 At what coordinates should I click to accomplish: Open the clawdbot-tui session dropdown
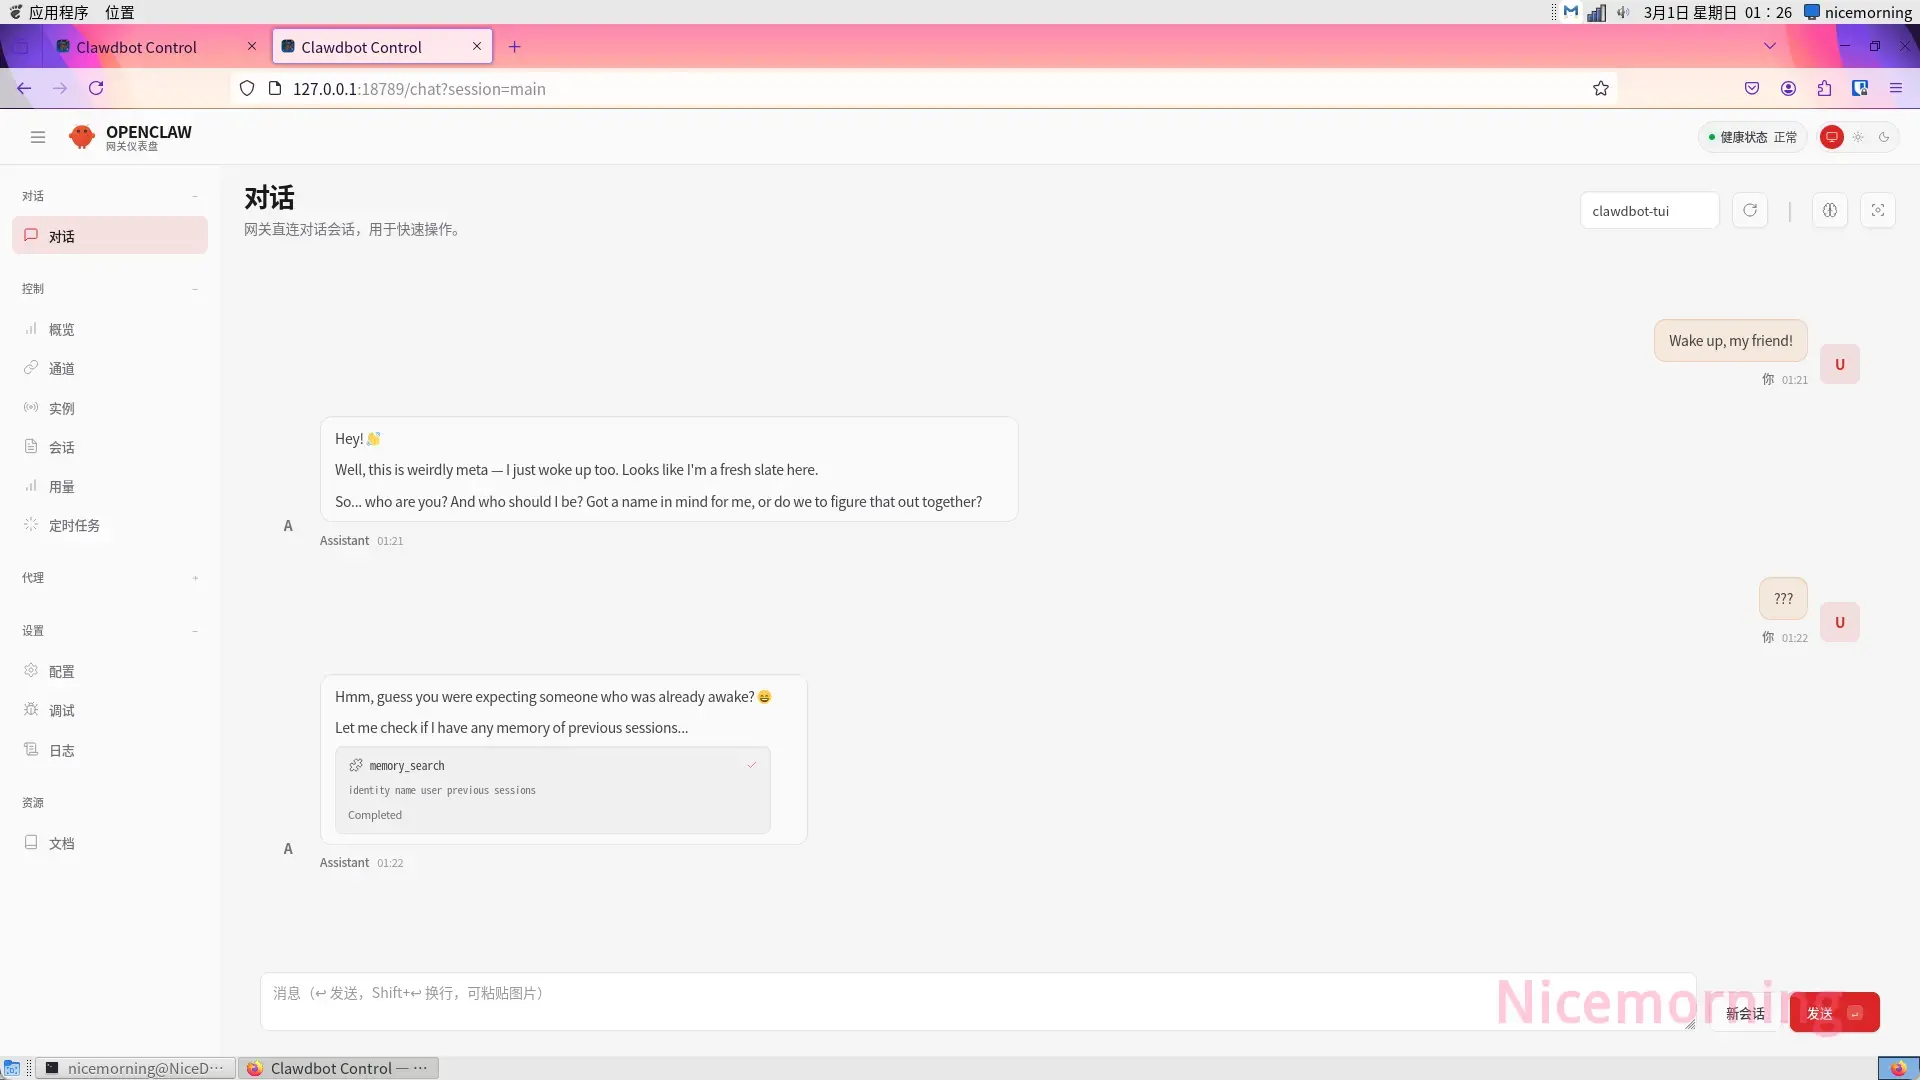pyautogui.click(x=1648, y=210)
